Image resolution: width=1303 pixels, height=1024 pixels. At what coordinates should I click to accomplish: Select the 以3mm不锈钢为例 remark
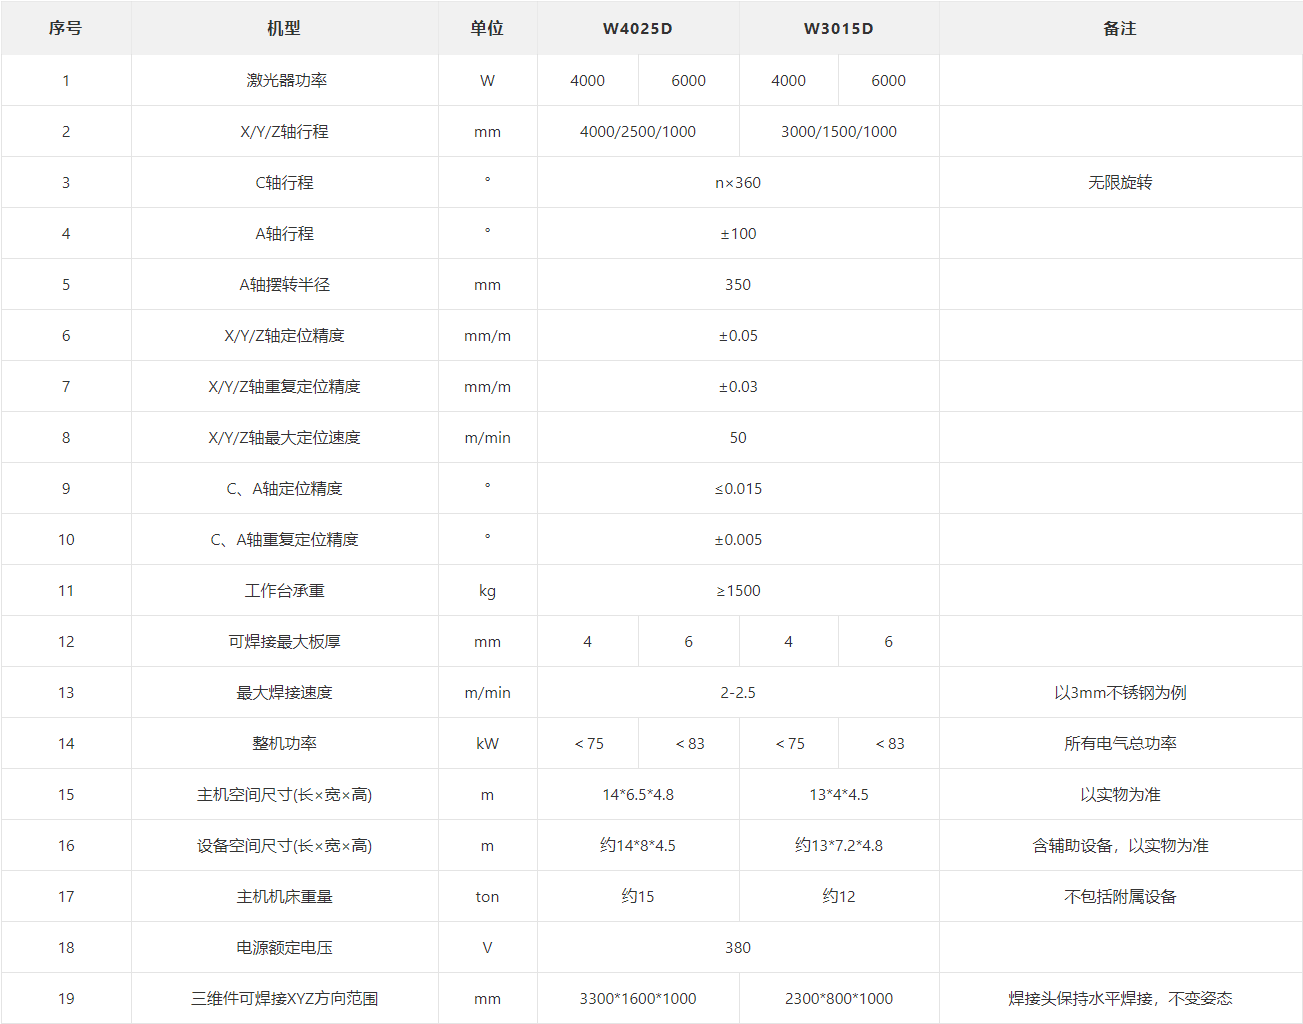coord(1120,692)
